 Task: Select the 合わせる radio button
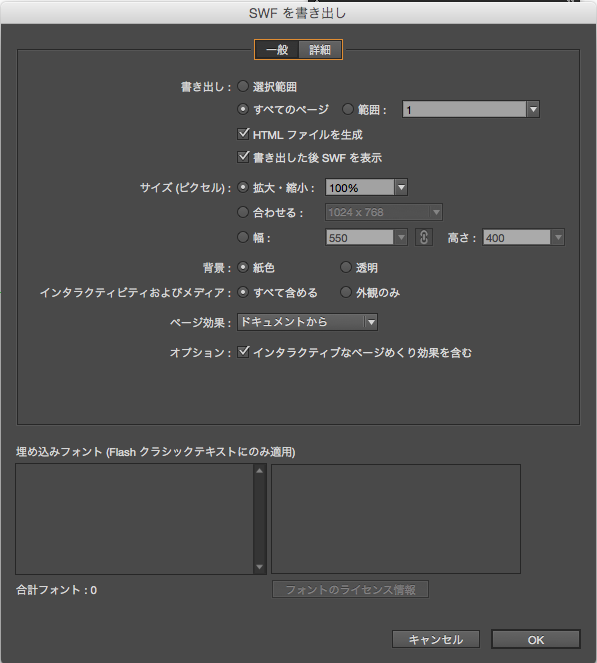tap(243, 212)
